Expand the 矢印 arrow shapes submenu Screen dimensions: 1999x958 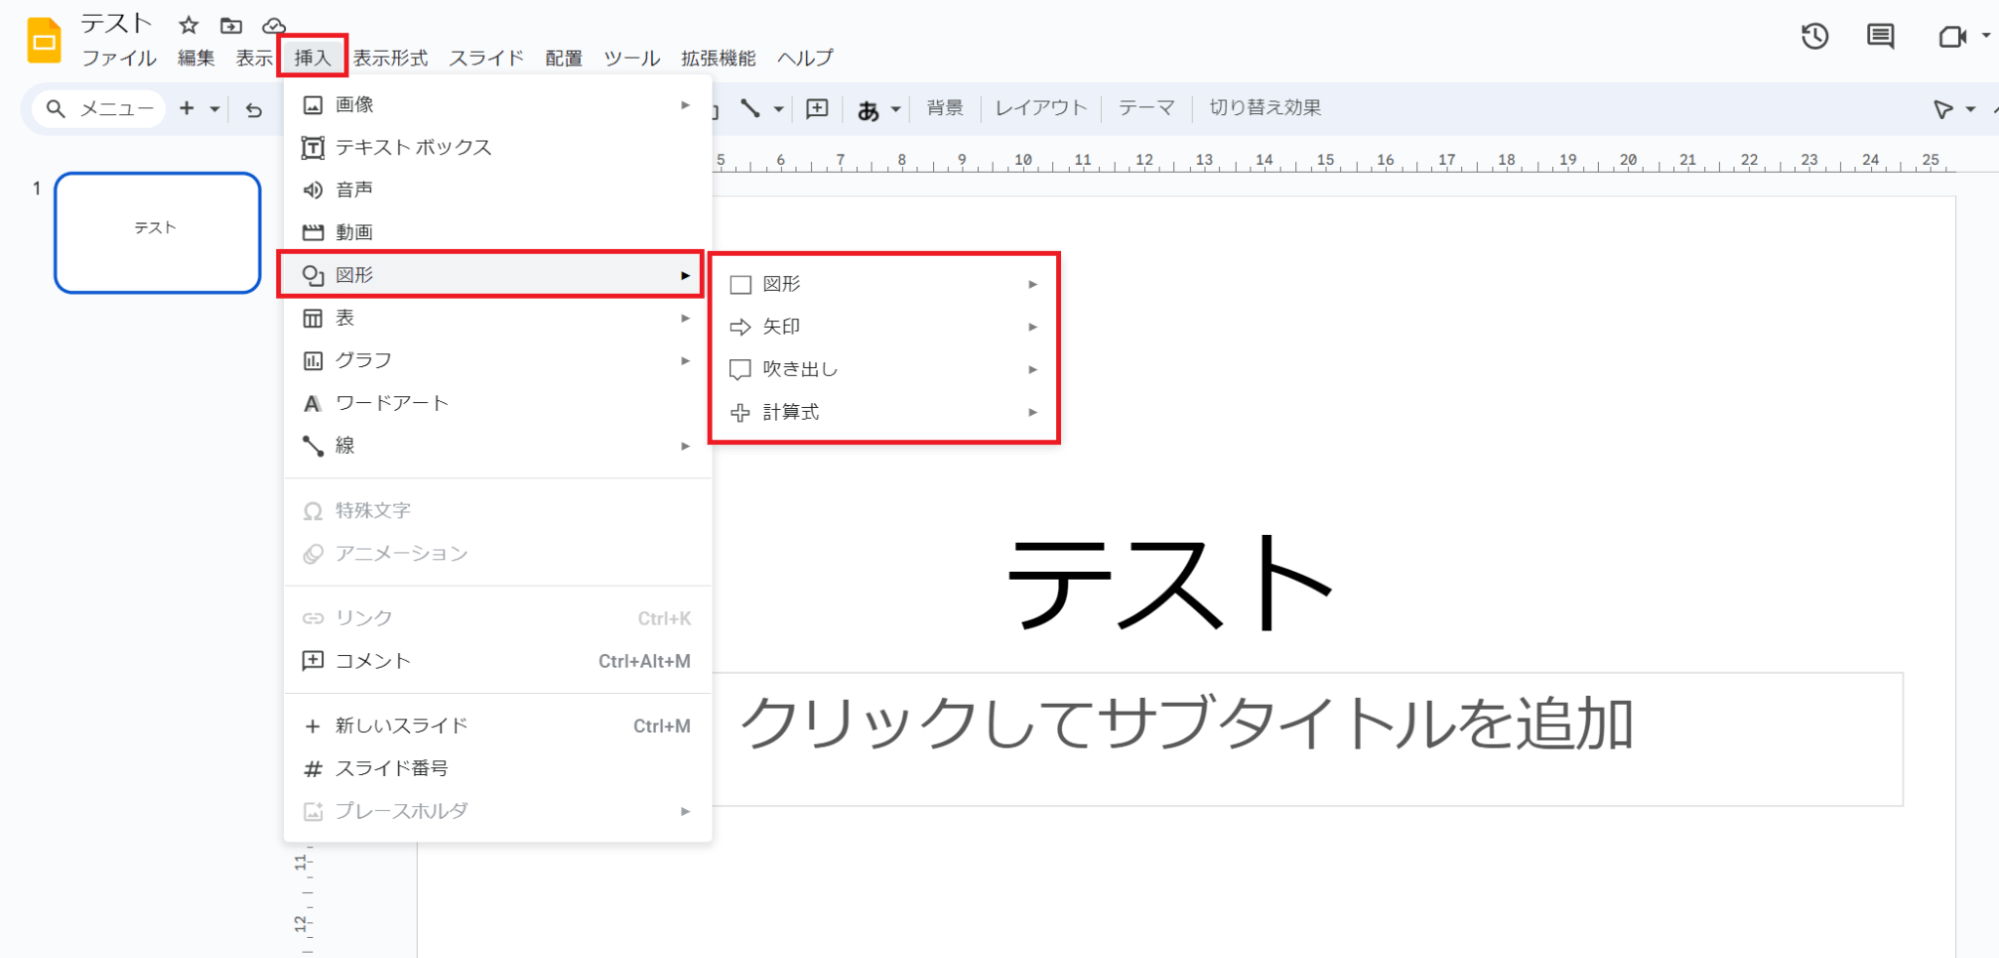pyautogui.click(x=883, y=327)
